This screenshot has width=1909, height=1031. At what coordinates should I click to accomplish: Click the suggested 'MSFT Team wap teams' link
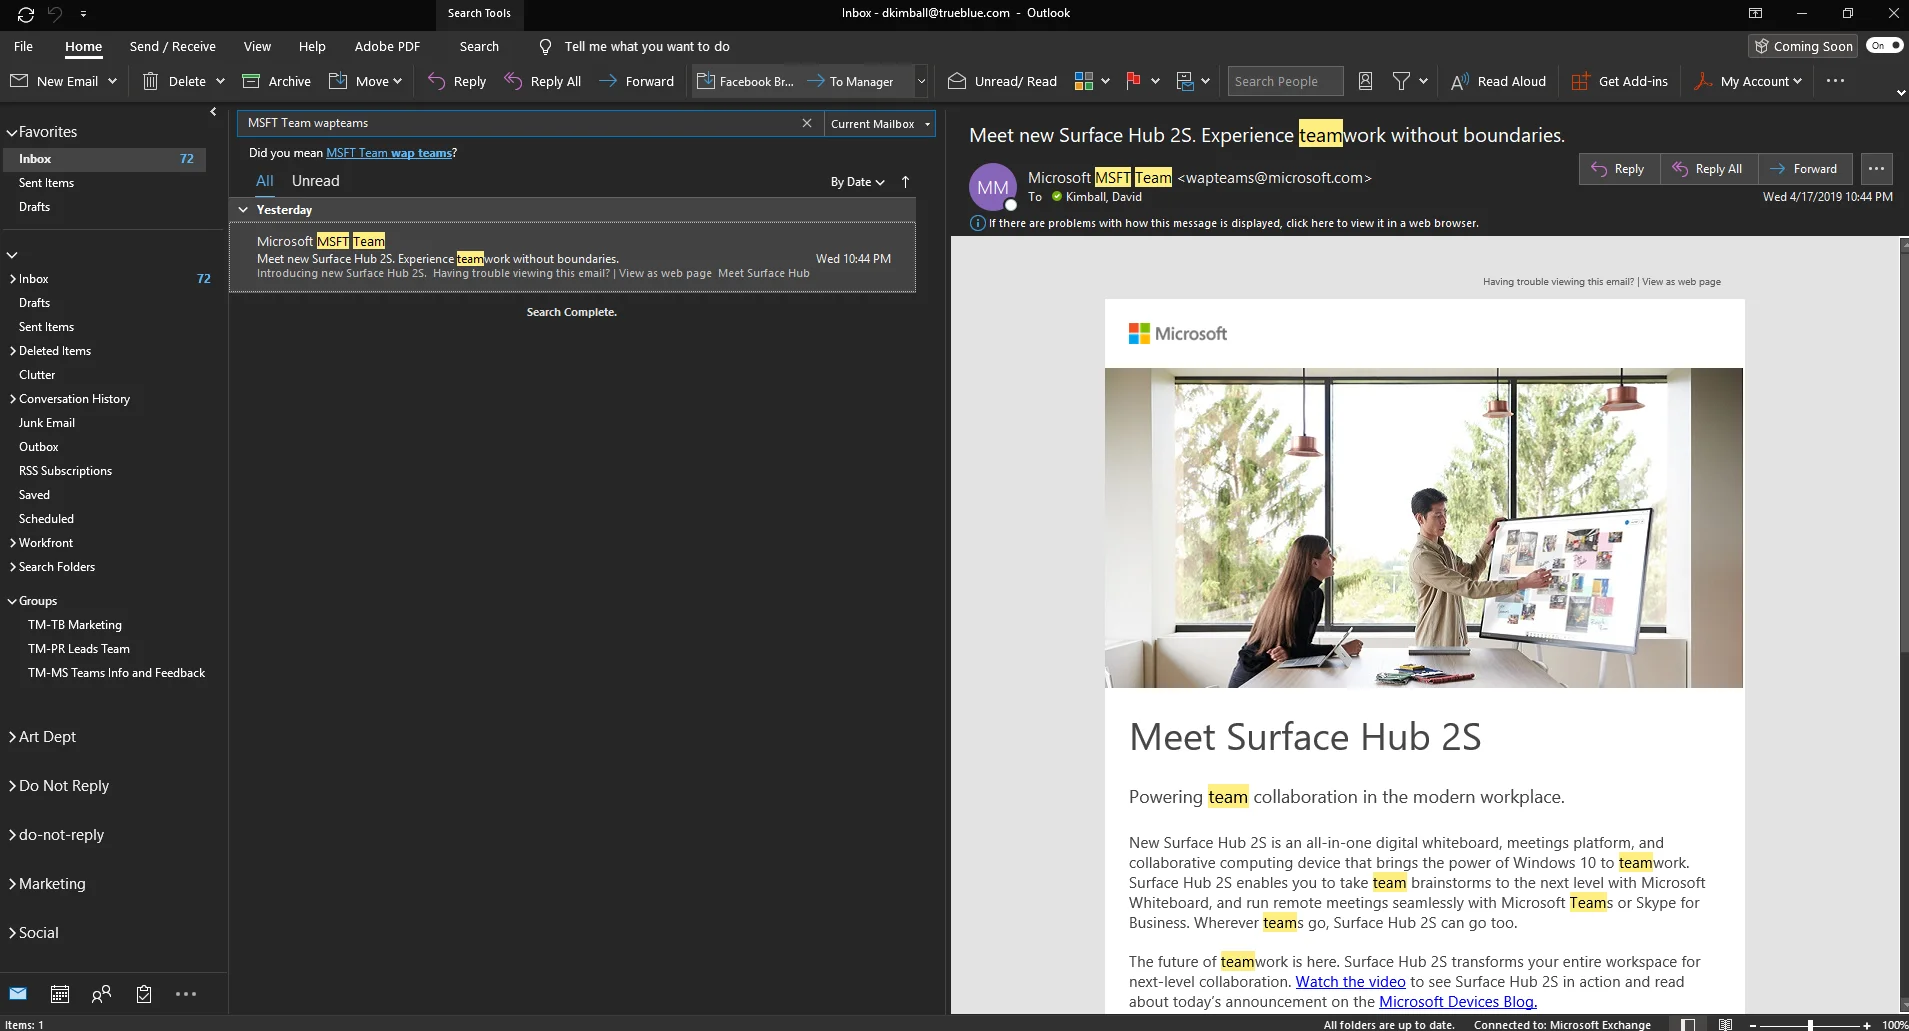[x=389, y=153]
